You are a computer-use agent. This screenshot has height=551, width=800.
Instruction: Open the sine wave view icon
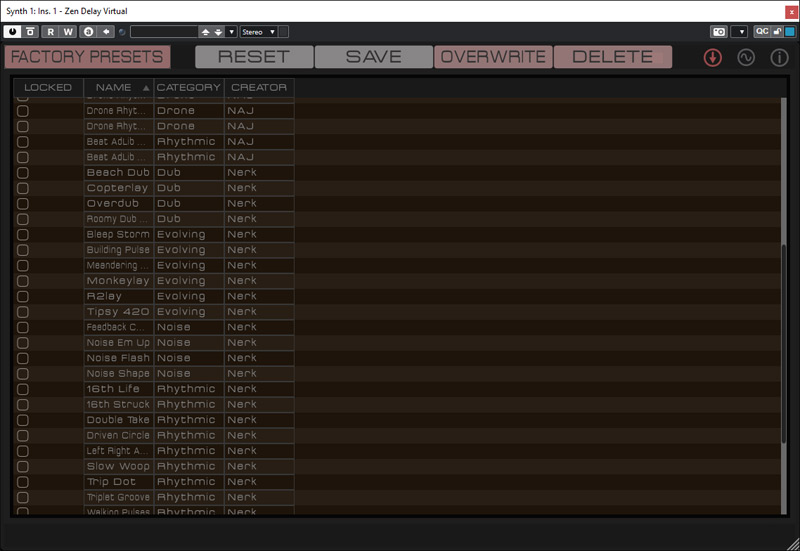(746, 57)
